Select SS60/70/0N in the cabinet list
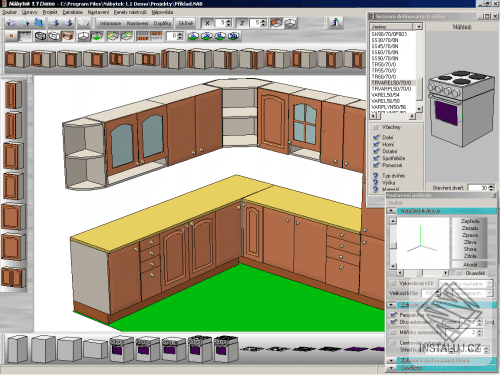The height and width of the screenshot is (375, 500). click(385, 52)
